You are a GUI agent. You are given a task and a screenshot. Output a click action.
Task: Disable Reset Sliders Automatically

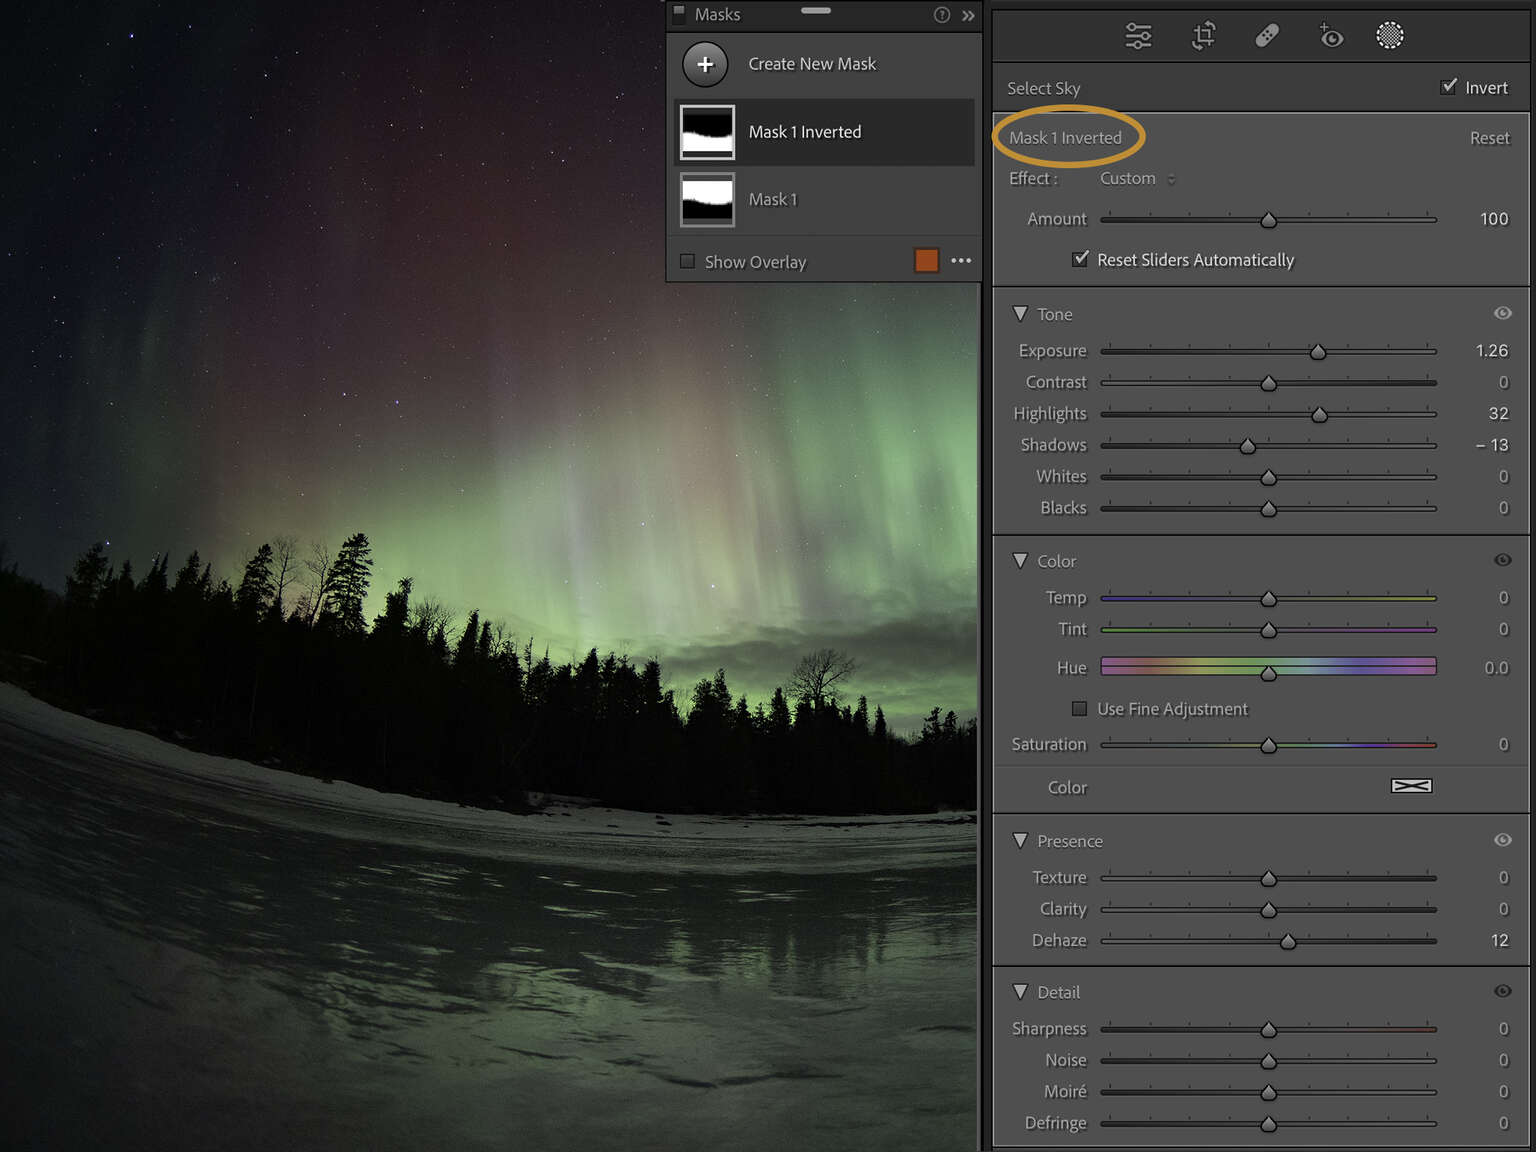[x=1080, y=259]
